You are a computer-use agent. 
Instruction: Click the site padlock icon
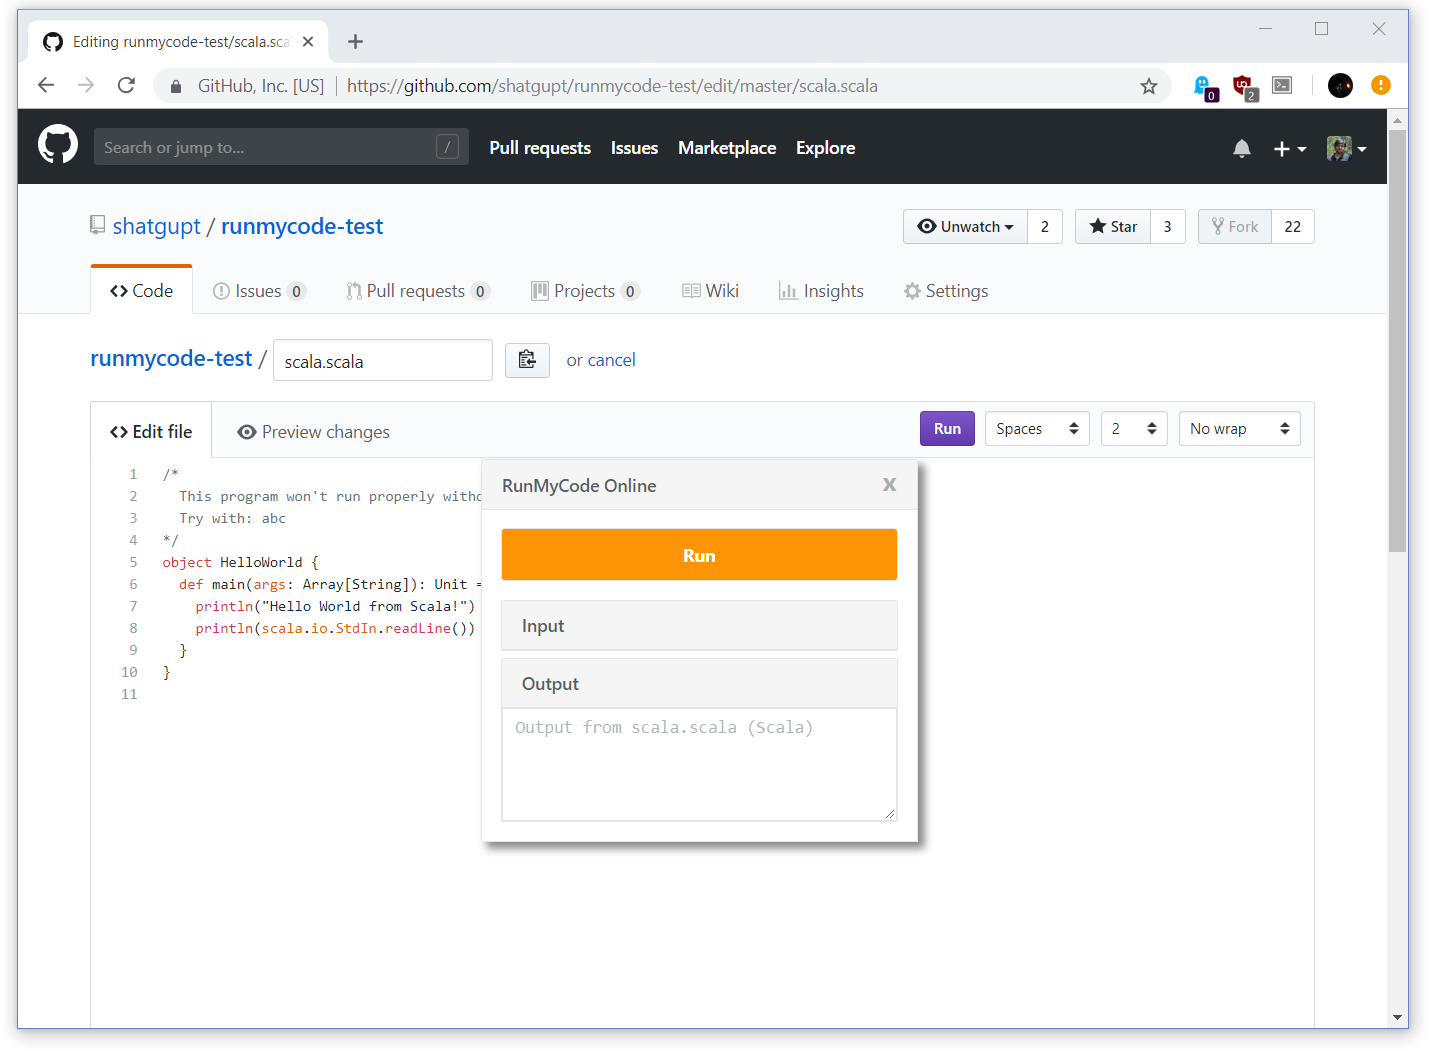click(176, 86)
